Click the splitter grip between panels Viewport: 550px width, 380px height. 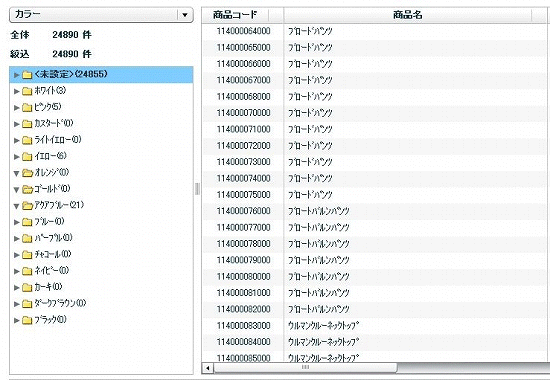point(197,189)
